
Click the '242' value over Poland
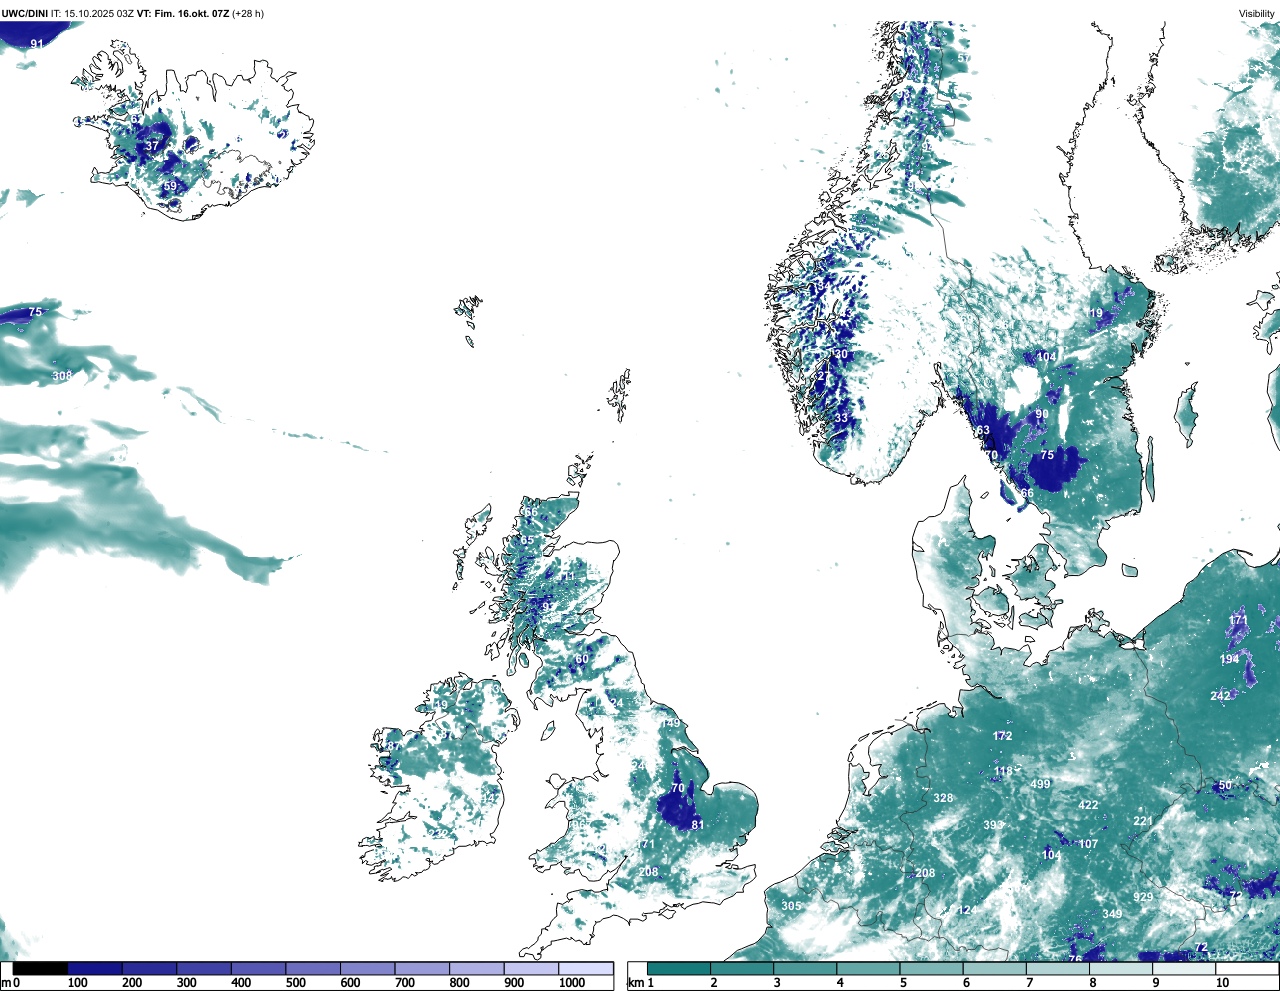1221,696
